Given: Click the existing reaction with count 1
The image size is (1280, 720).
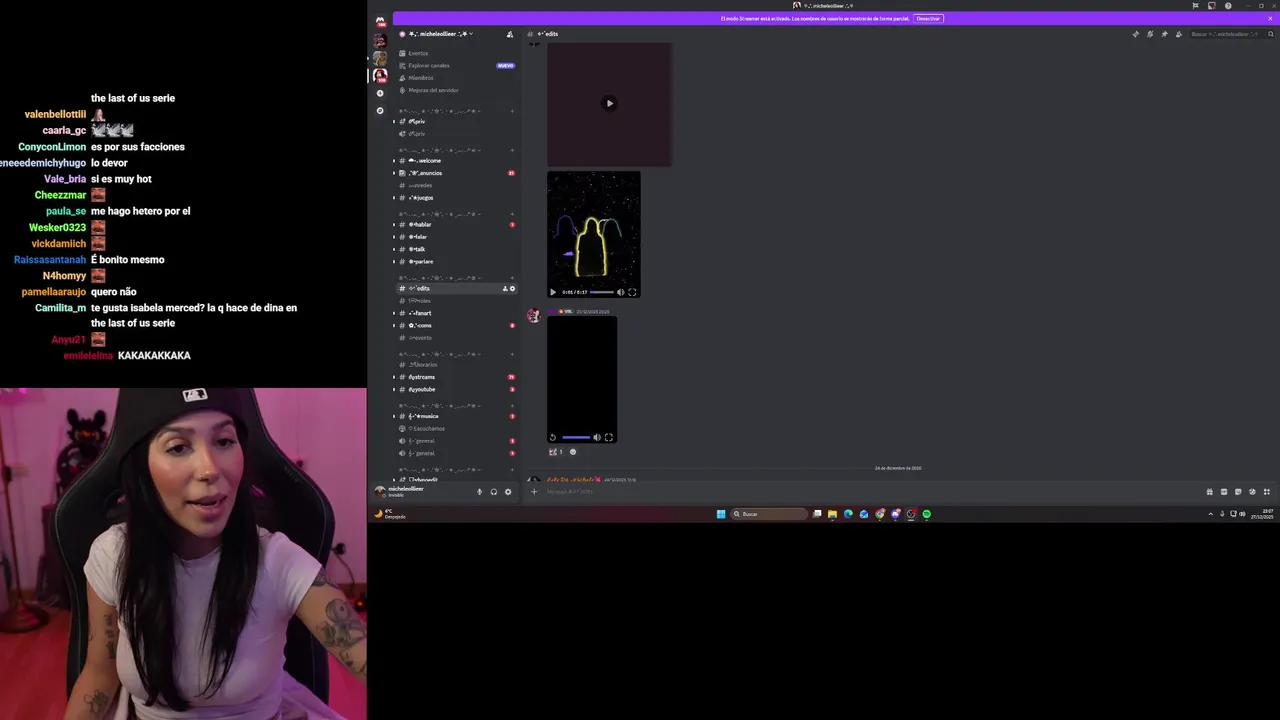Looking at the screenshot, I should click(556, 452).
